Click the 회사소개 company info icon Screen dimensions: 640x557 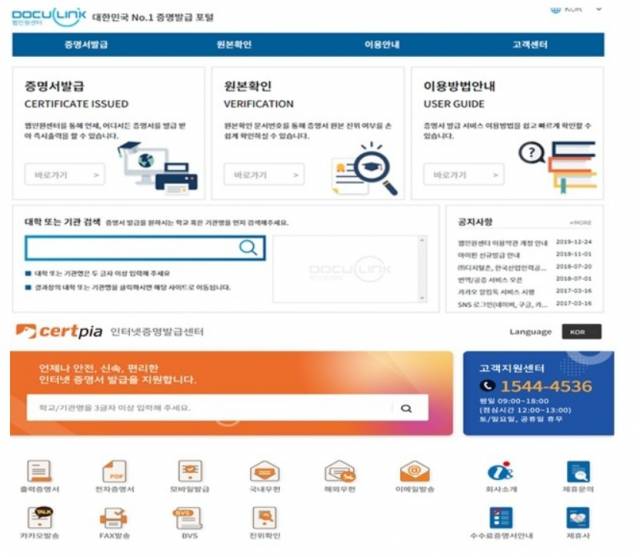click(500, 472)
